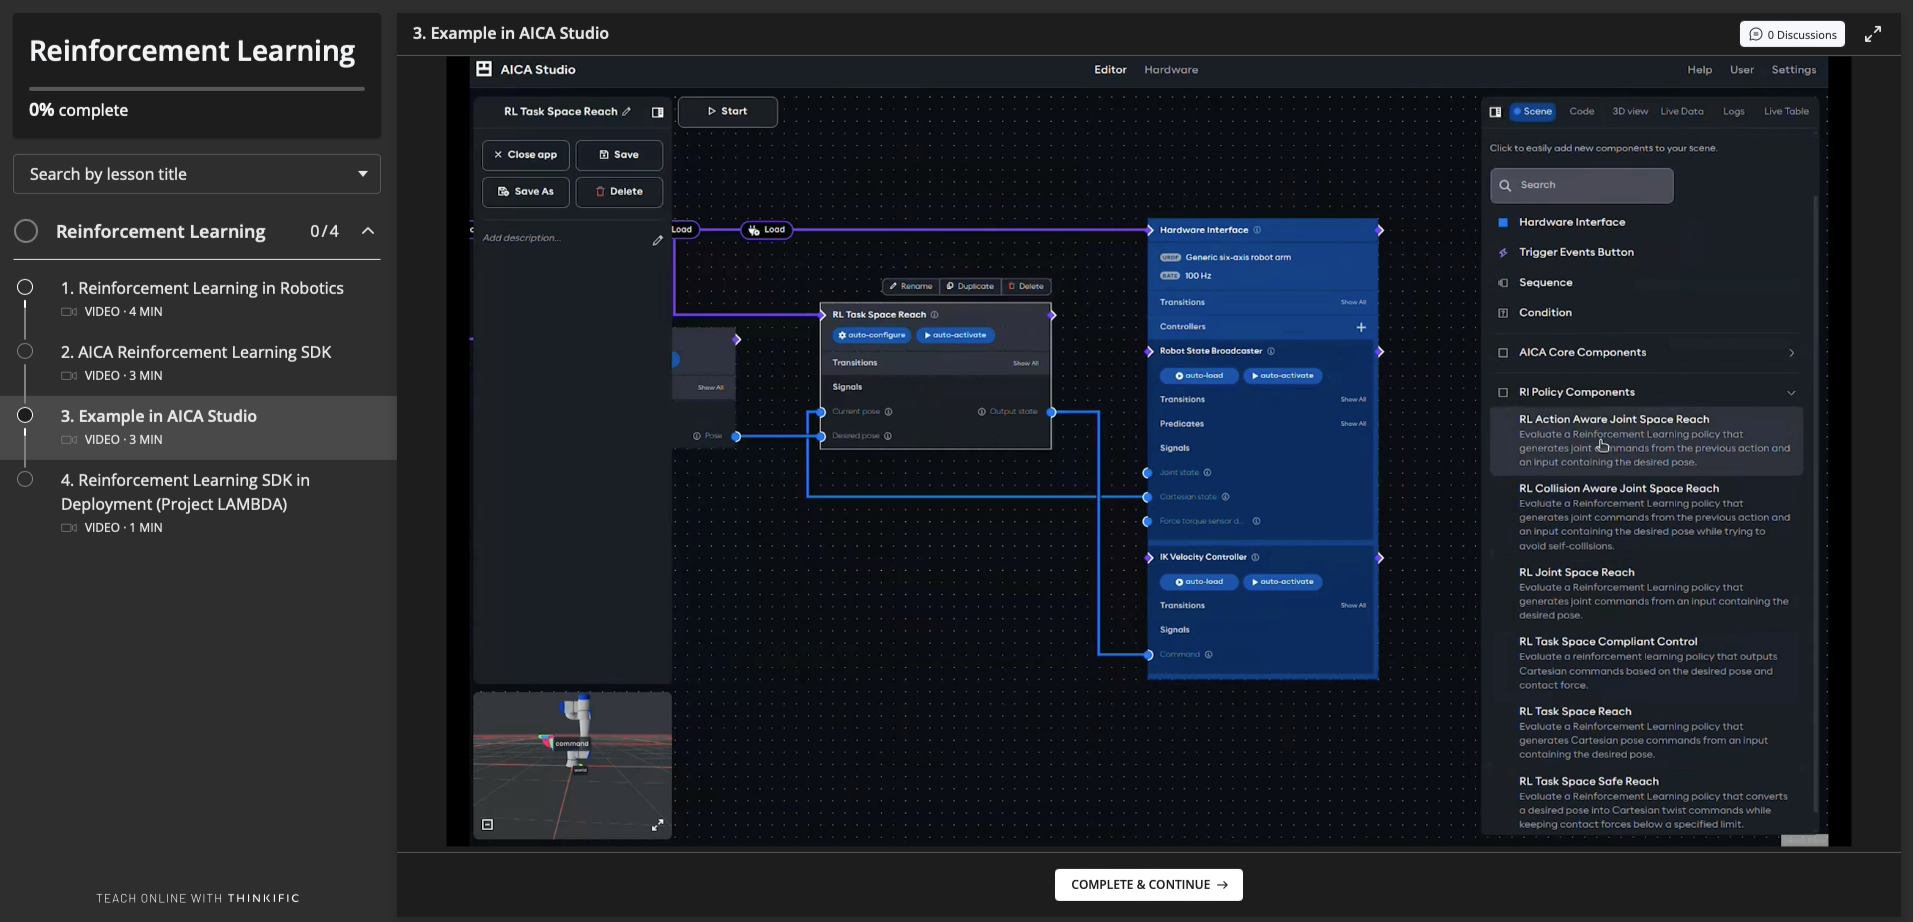Switch to the Editor tab
This screenshot has width=1913, height=922.
[x=1110, y=70]
